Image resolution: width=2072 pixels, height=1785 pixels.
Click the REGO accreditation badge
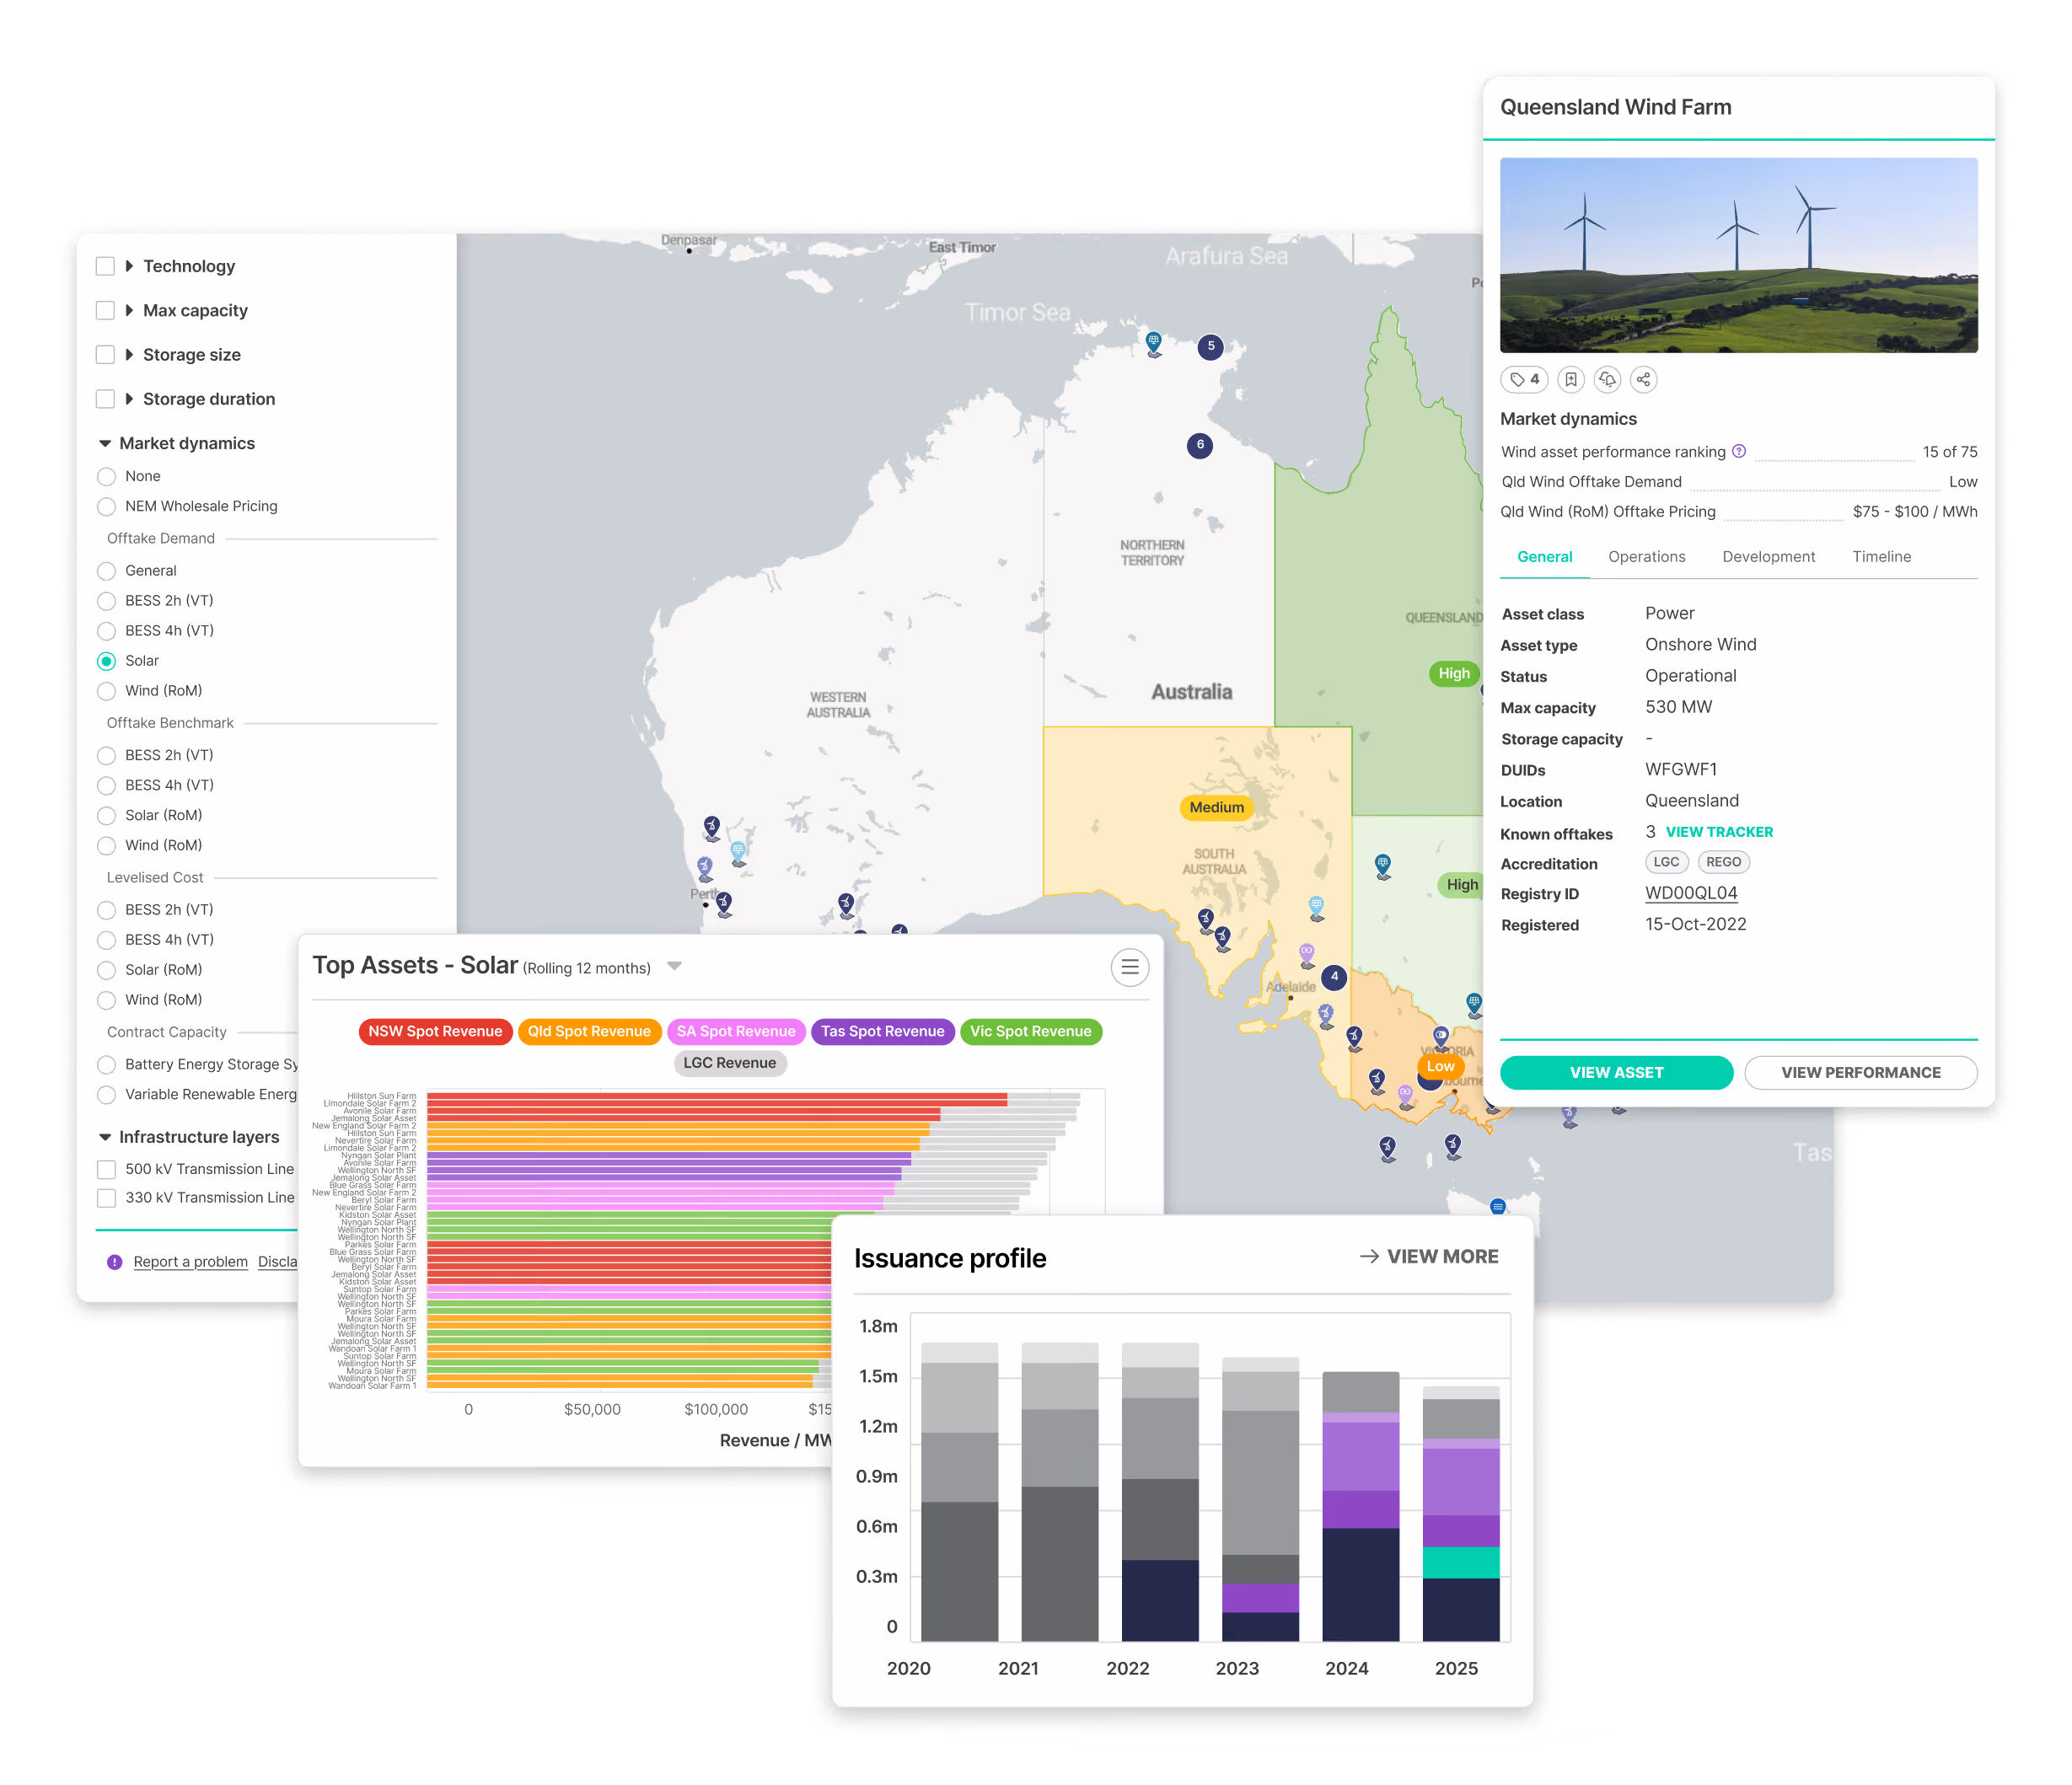pyautogui.click(x=1723, y=862)
